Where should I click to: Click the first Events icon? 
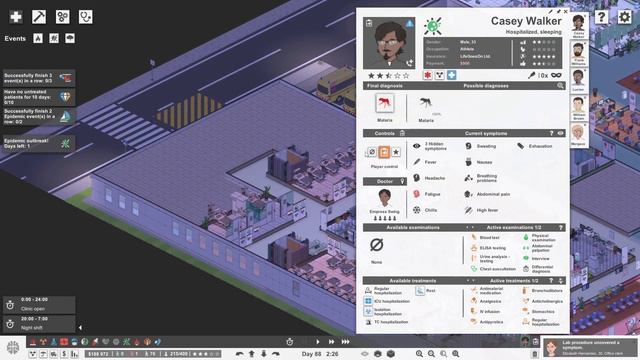(x=38, y=38)
